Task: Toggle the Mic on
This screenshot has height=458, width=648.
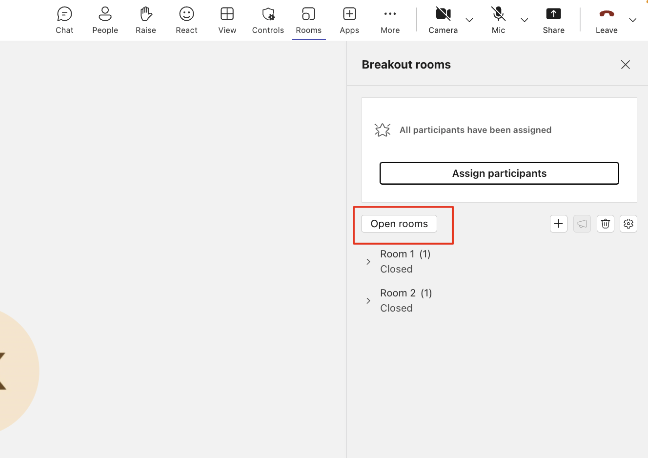Action: click(x=498, y=19)
